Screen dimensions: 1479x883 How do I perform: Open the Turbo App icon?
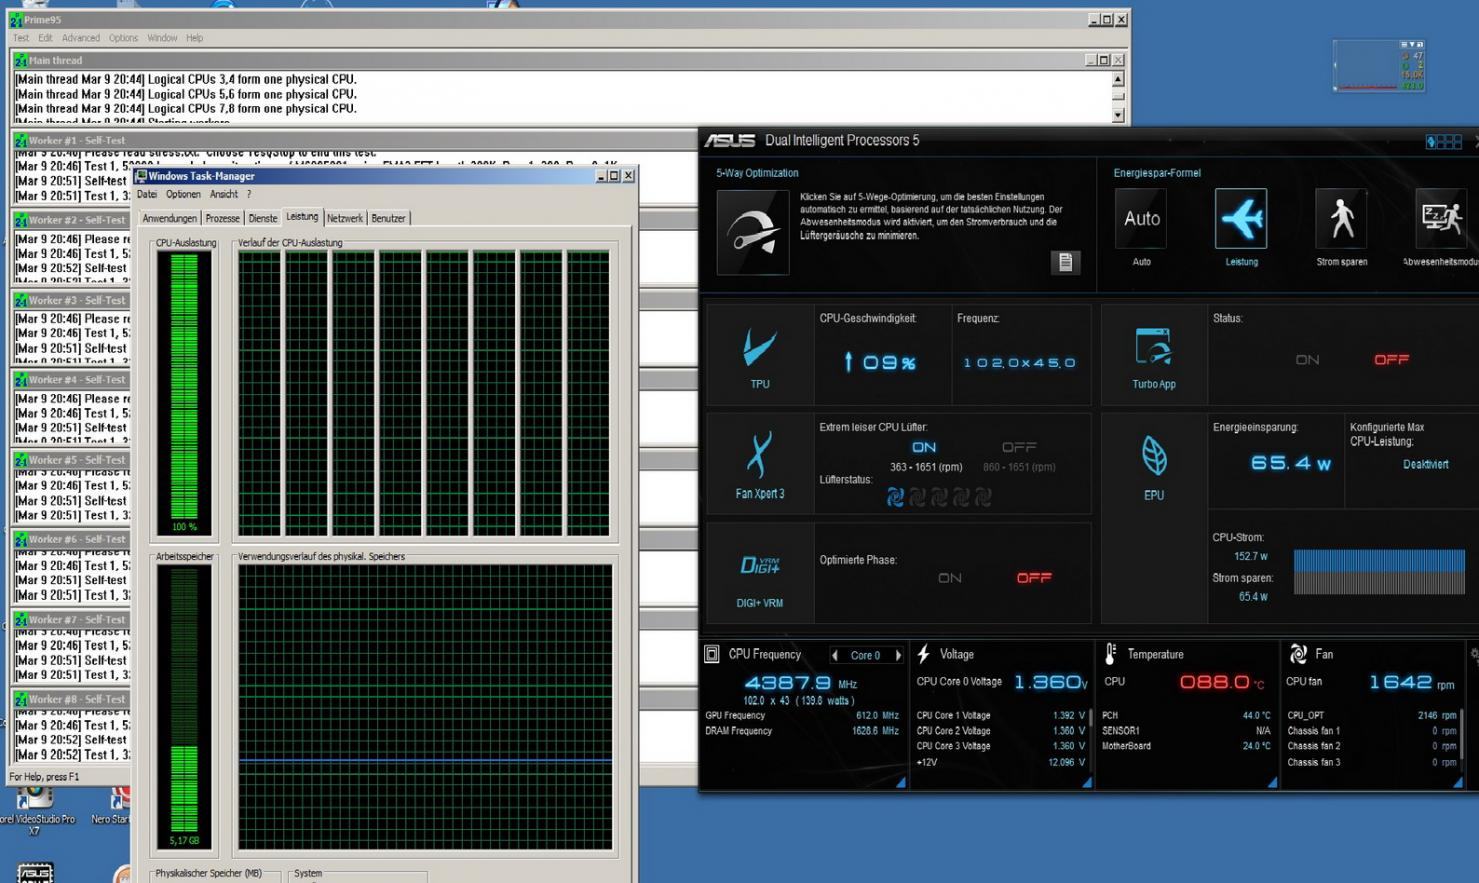(1153, 347)
